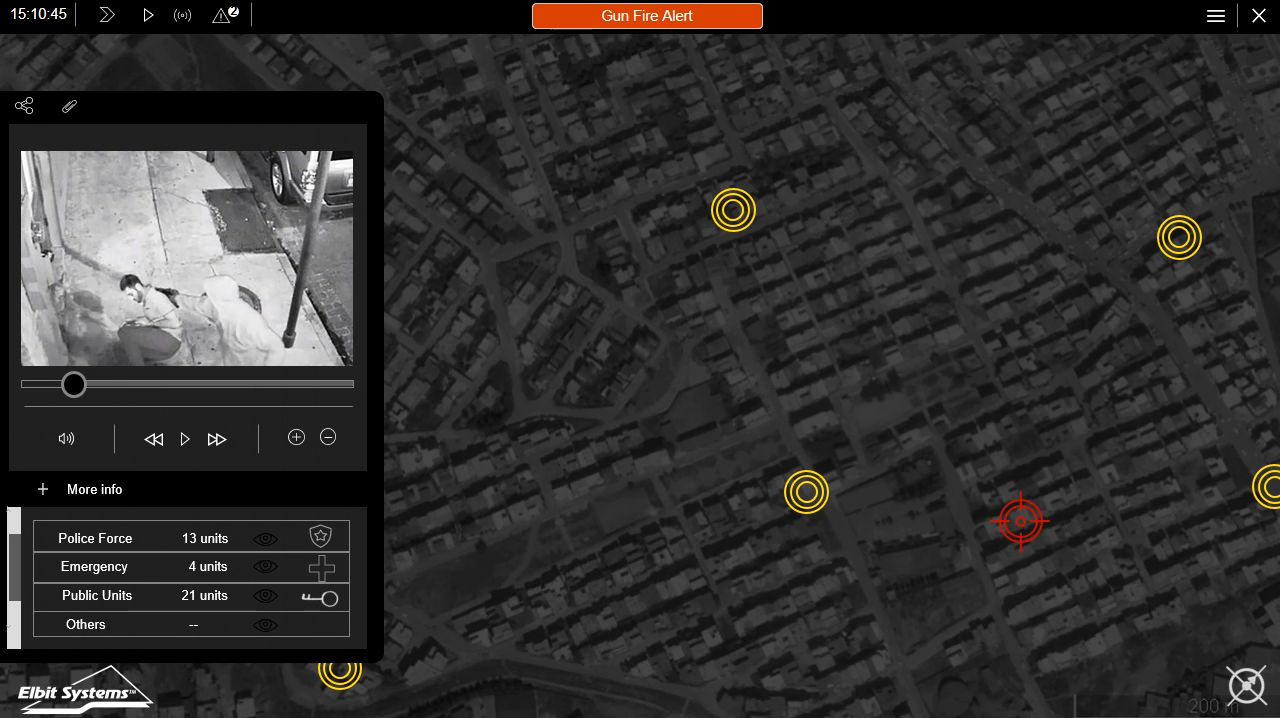Click the video timeline slider handle
Screen dimensions: 1280x718
click(73, 384)
